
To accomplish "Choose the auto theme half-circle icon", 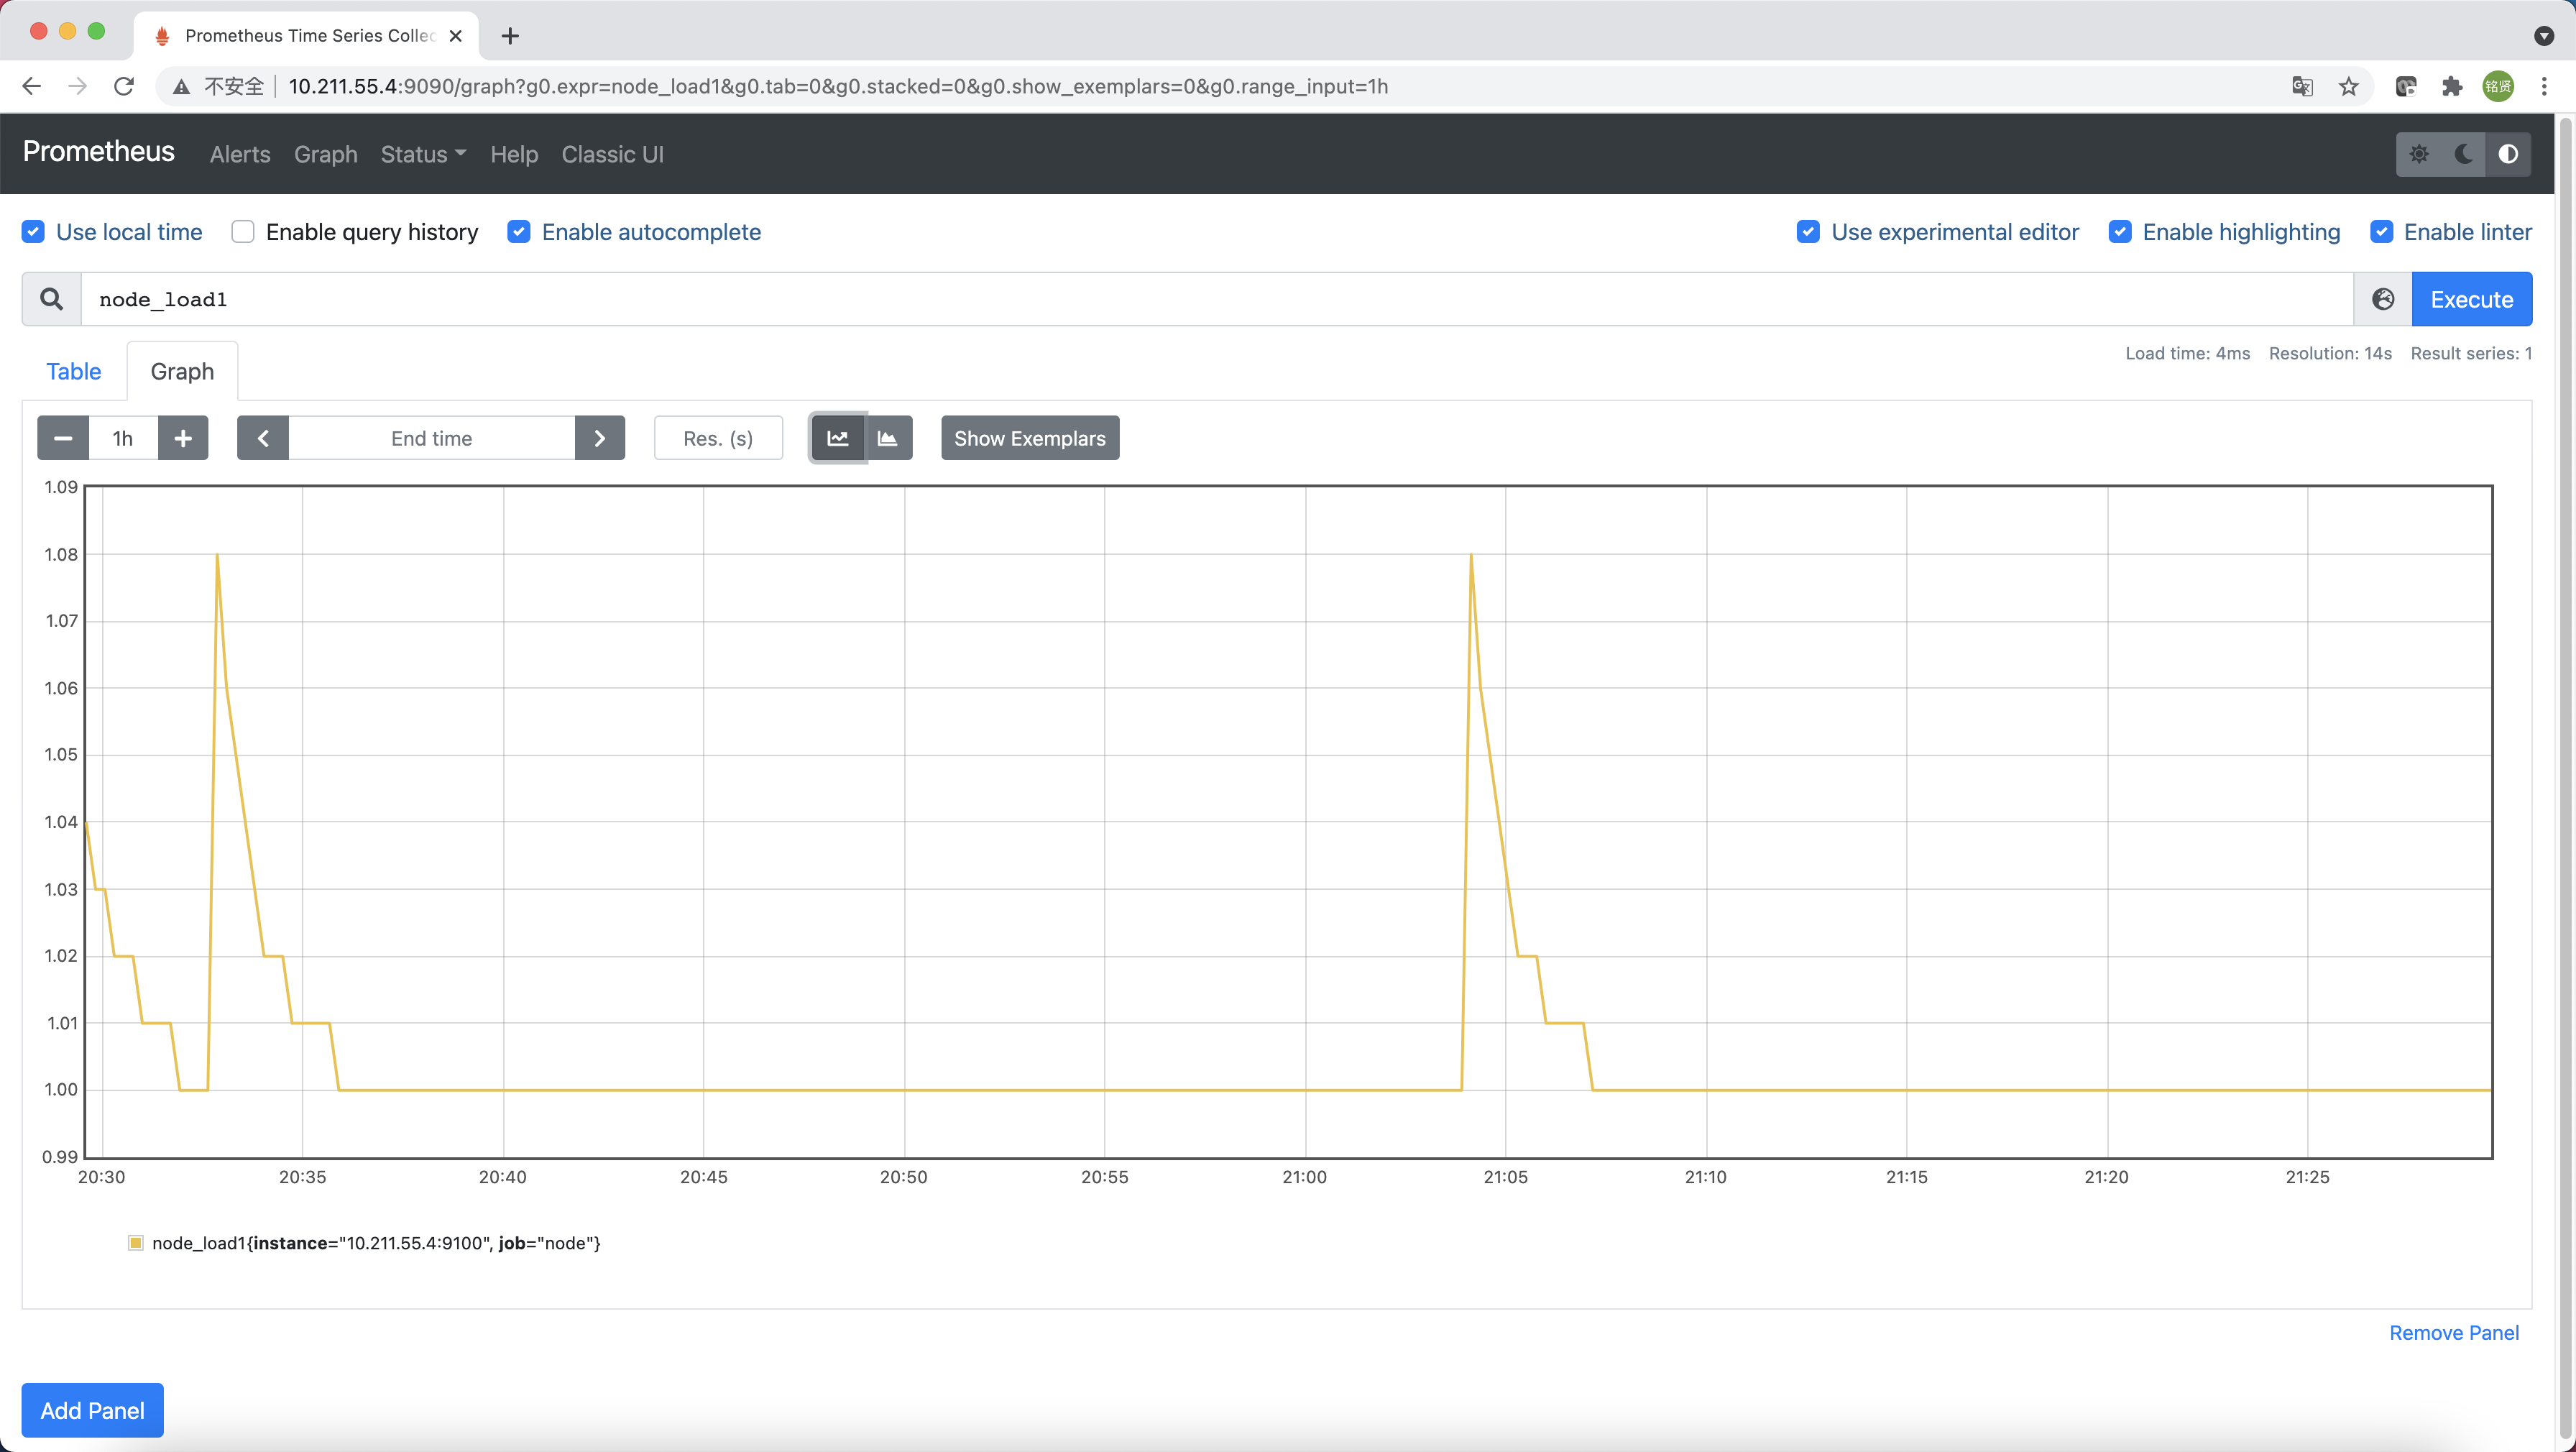I will pos(2508,154).
